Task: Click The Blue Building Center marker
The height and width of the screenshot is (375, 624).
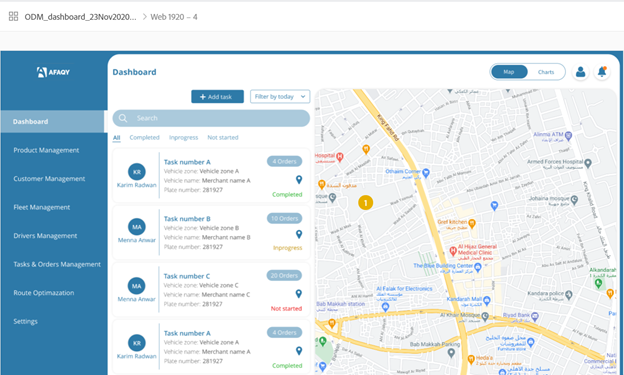Action: pyautogui.click(x=478, y=267)
